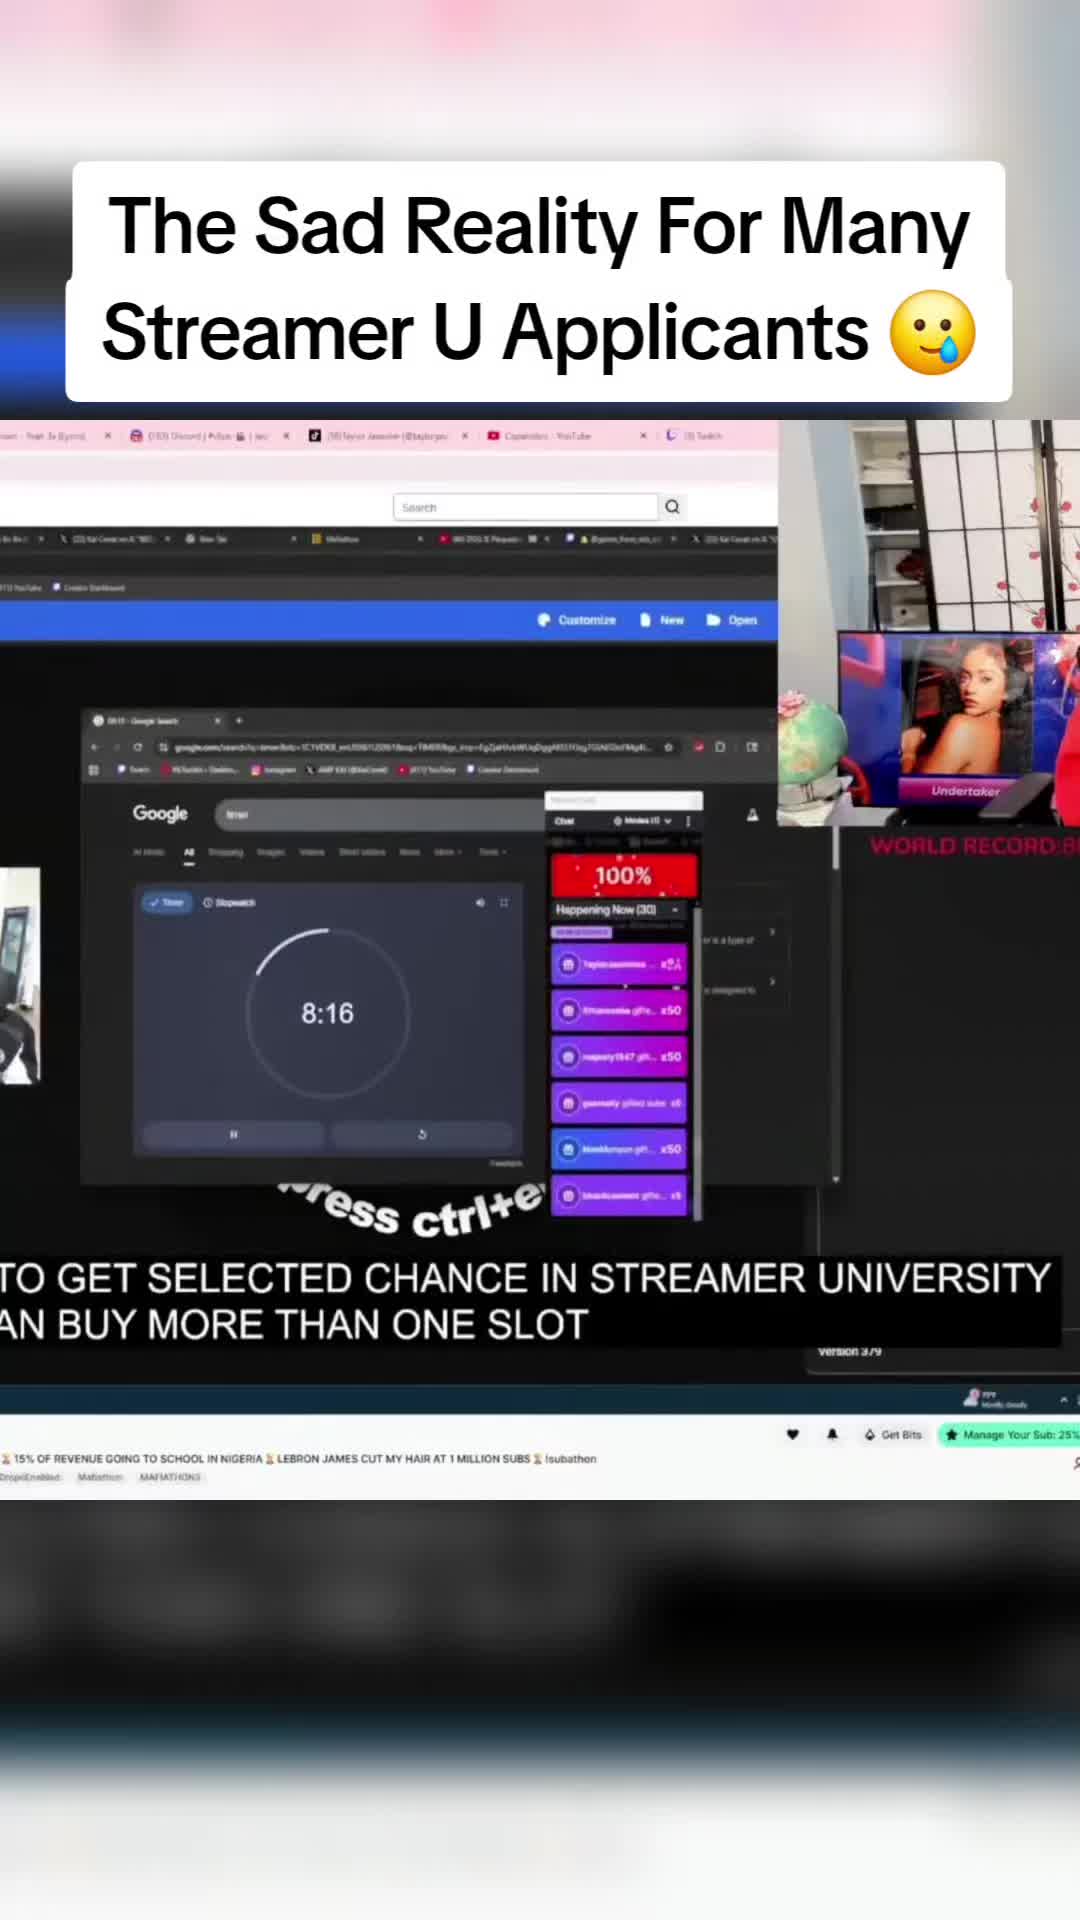This screenshot has height=1920, width=1080.
Task: Close the YouTube browser tab
Action: click(x=643, y=436)
